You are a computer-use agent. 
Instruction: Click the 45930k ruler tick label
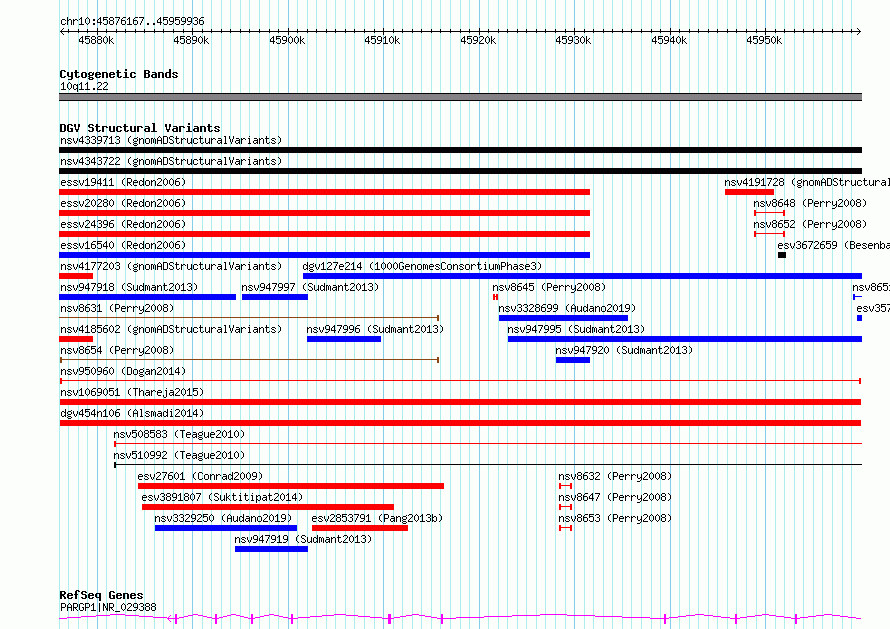[x=573, y=40]
